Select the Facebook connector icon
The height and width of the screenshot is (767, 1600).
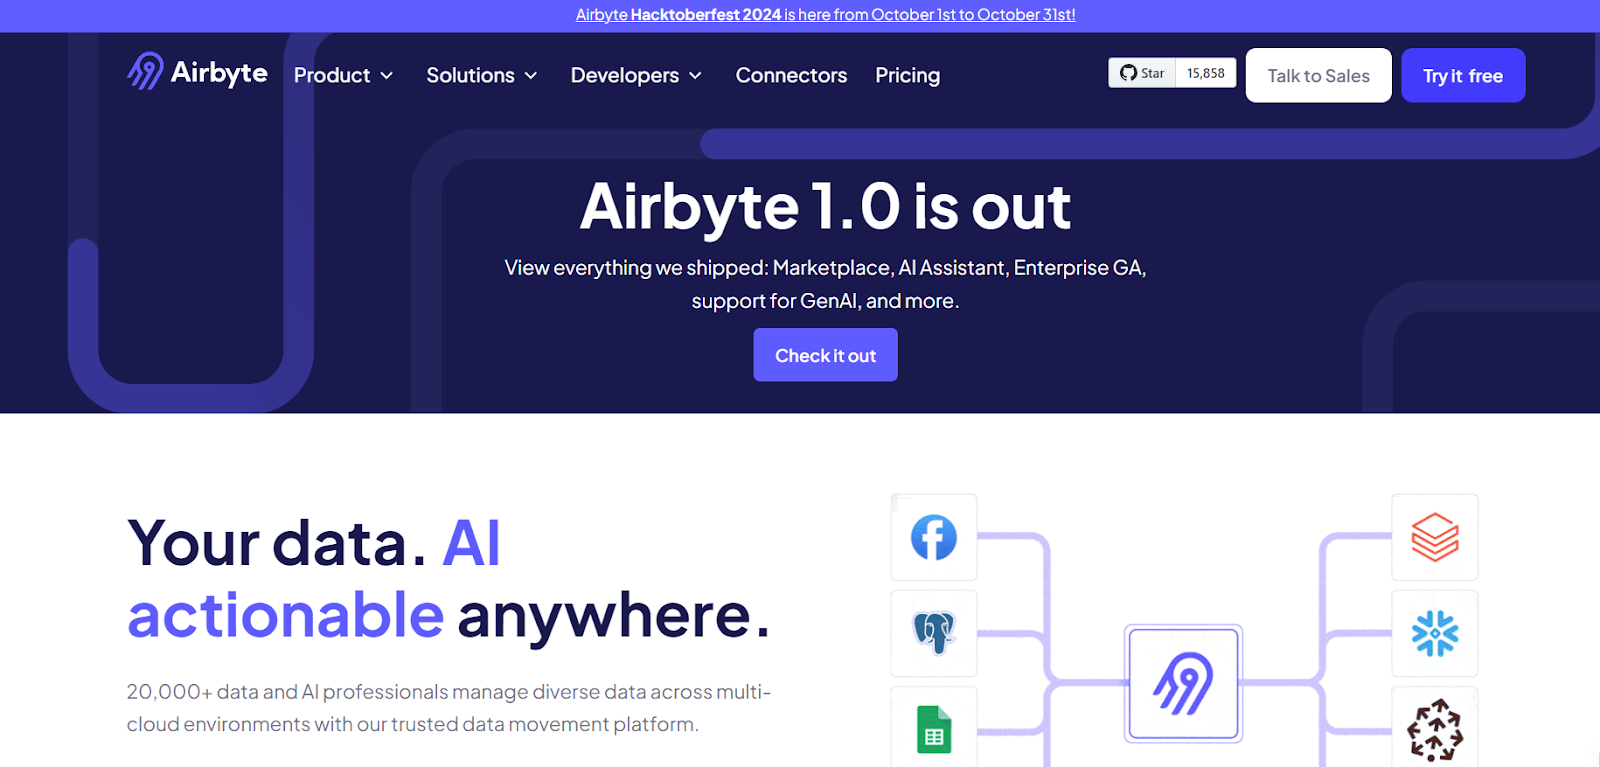click(x=934, y=537)
